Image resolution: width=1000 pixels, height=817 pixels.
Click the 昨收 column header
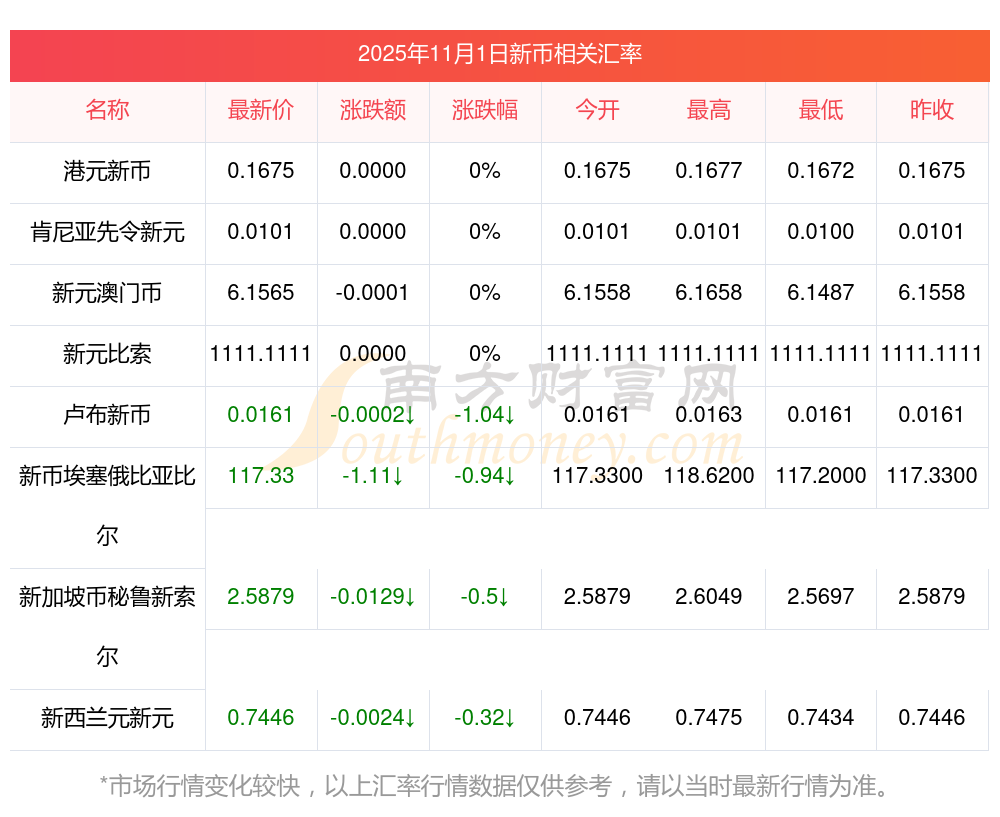(x=932, y=110)
